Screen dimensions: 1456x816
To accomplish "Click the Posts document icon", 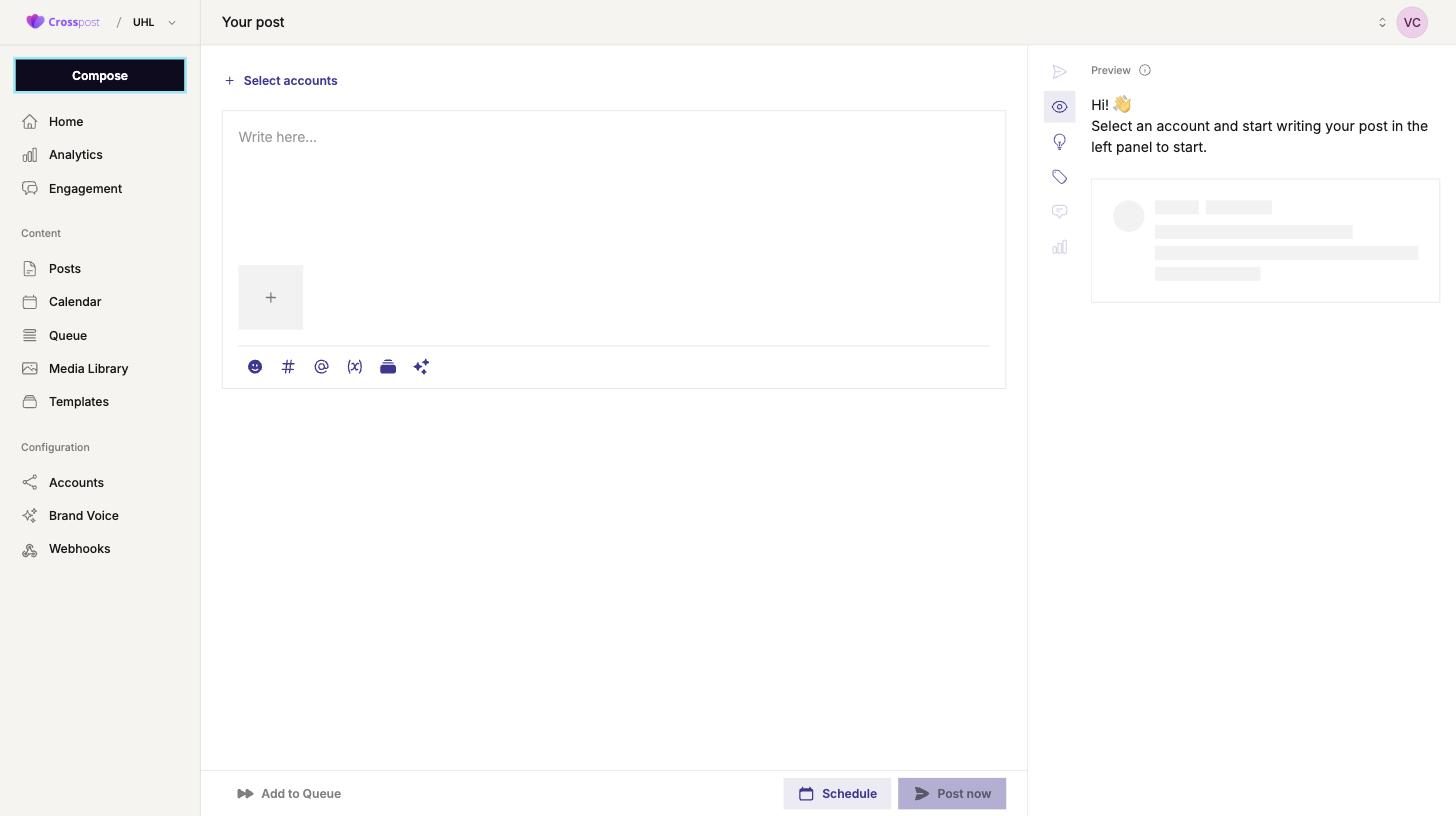I will click(x=30, y=269).
